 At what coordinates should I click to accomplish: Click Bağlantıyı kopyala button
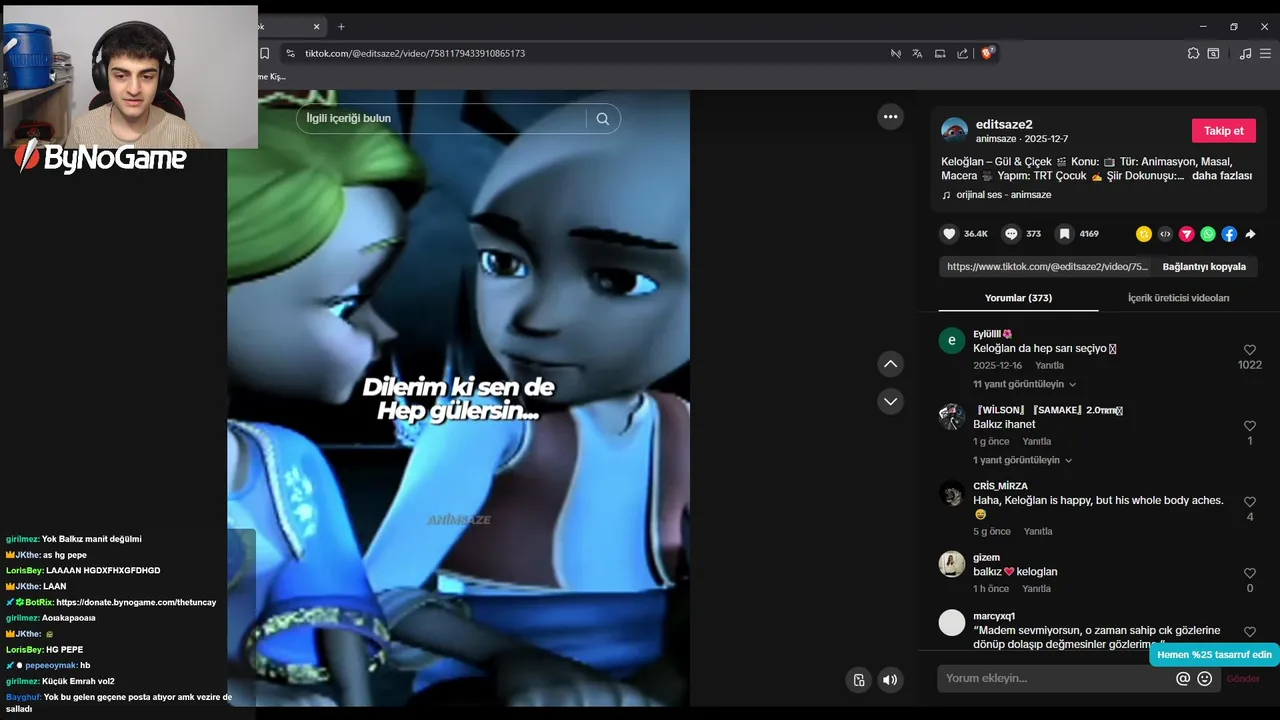point(1204,267)
